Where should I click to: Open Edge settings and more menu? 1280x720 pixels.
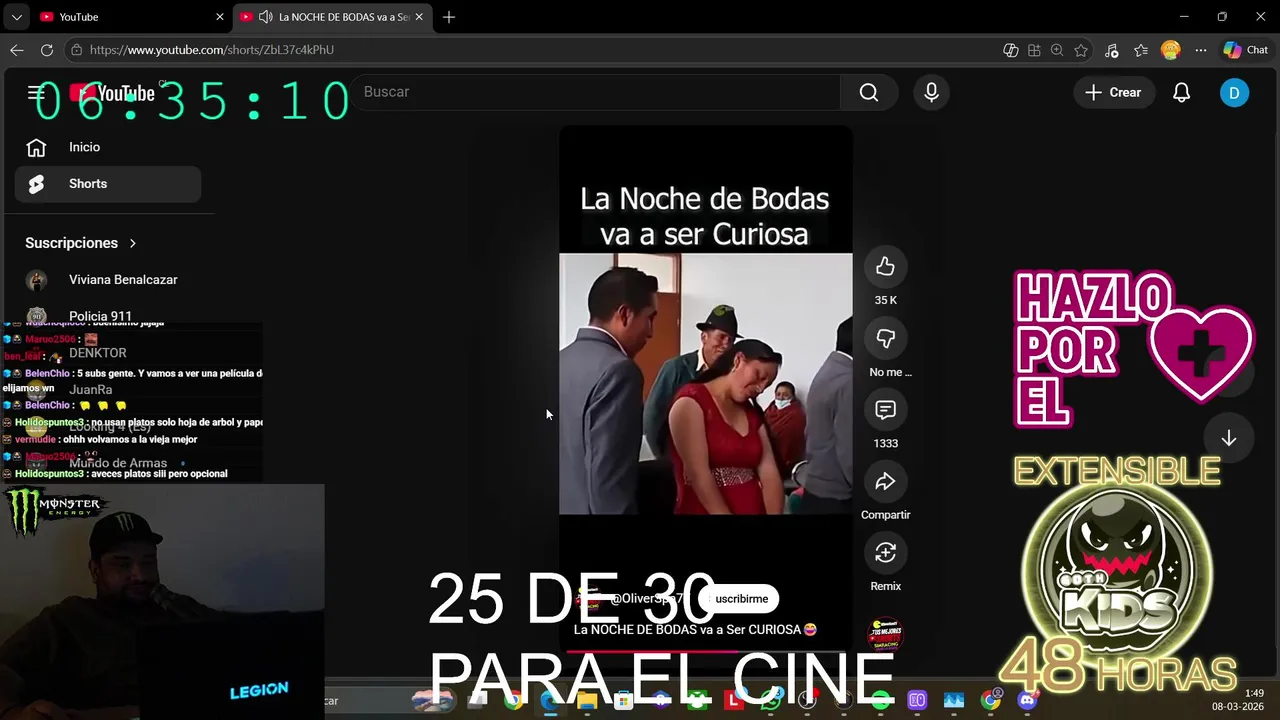(x=1201, y=50)
